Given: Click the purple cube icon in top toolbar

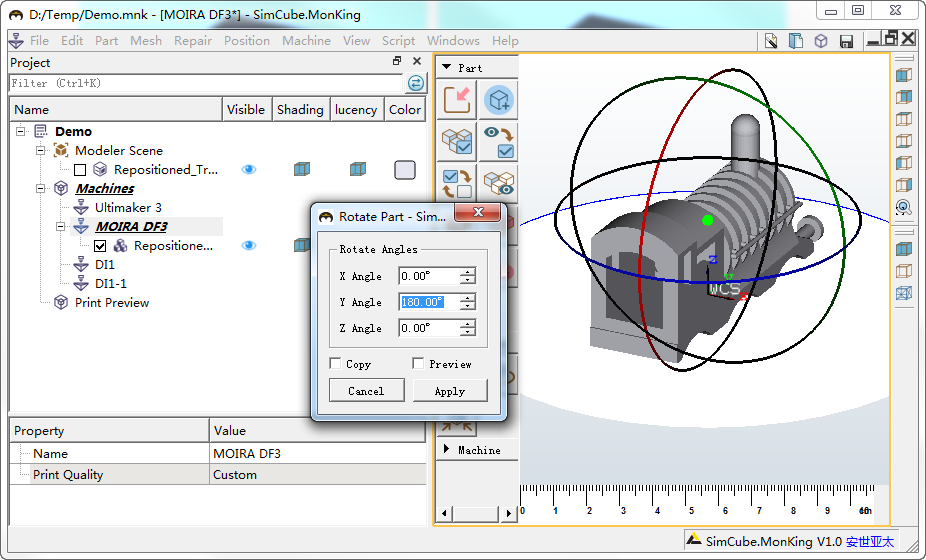Looking at the screenshot, I should tap(821, 41).
